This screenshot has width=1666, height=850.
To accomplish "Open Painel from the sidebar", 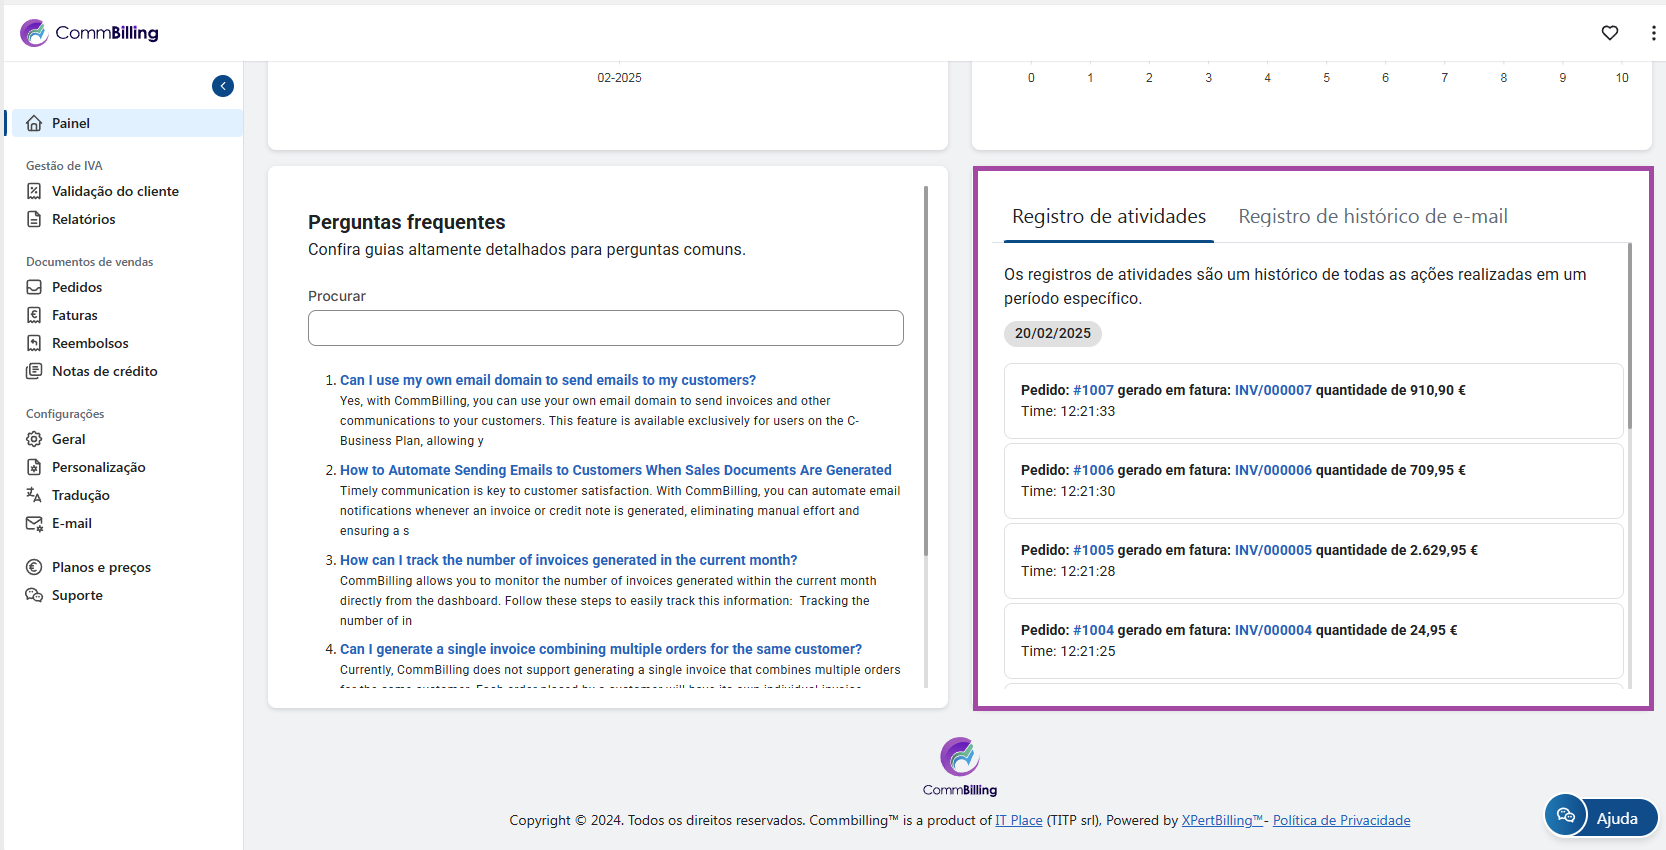I will (x=71, y=123).
